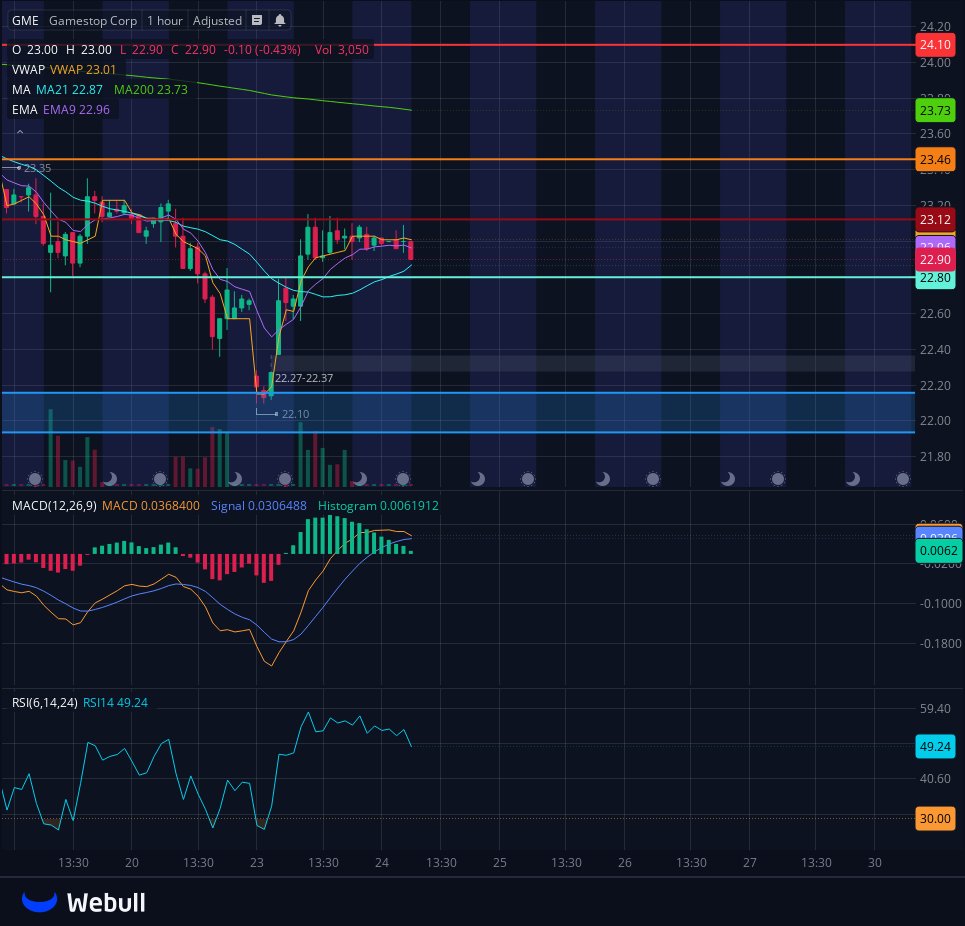The width and height of the screenshot is (965, 926).
Task: Select the Signal 0.0306488 legend value
Action: pos(258,506)
